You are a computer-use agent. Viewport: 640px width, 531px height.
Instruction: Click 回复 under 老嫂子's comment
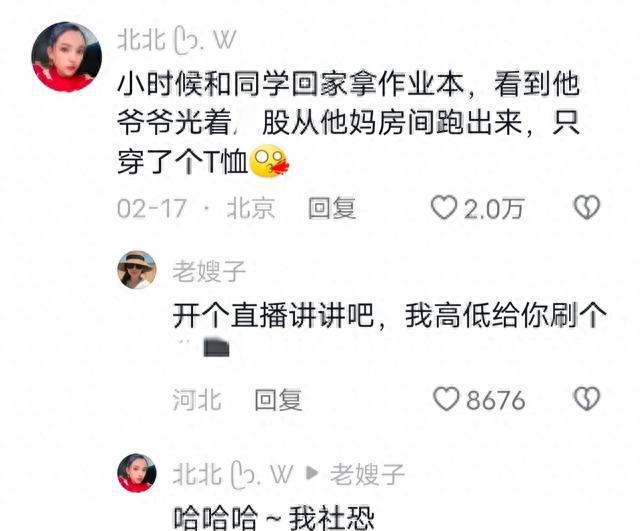278,400
